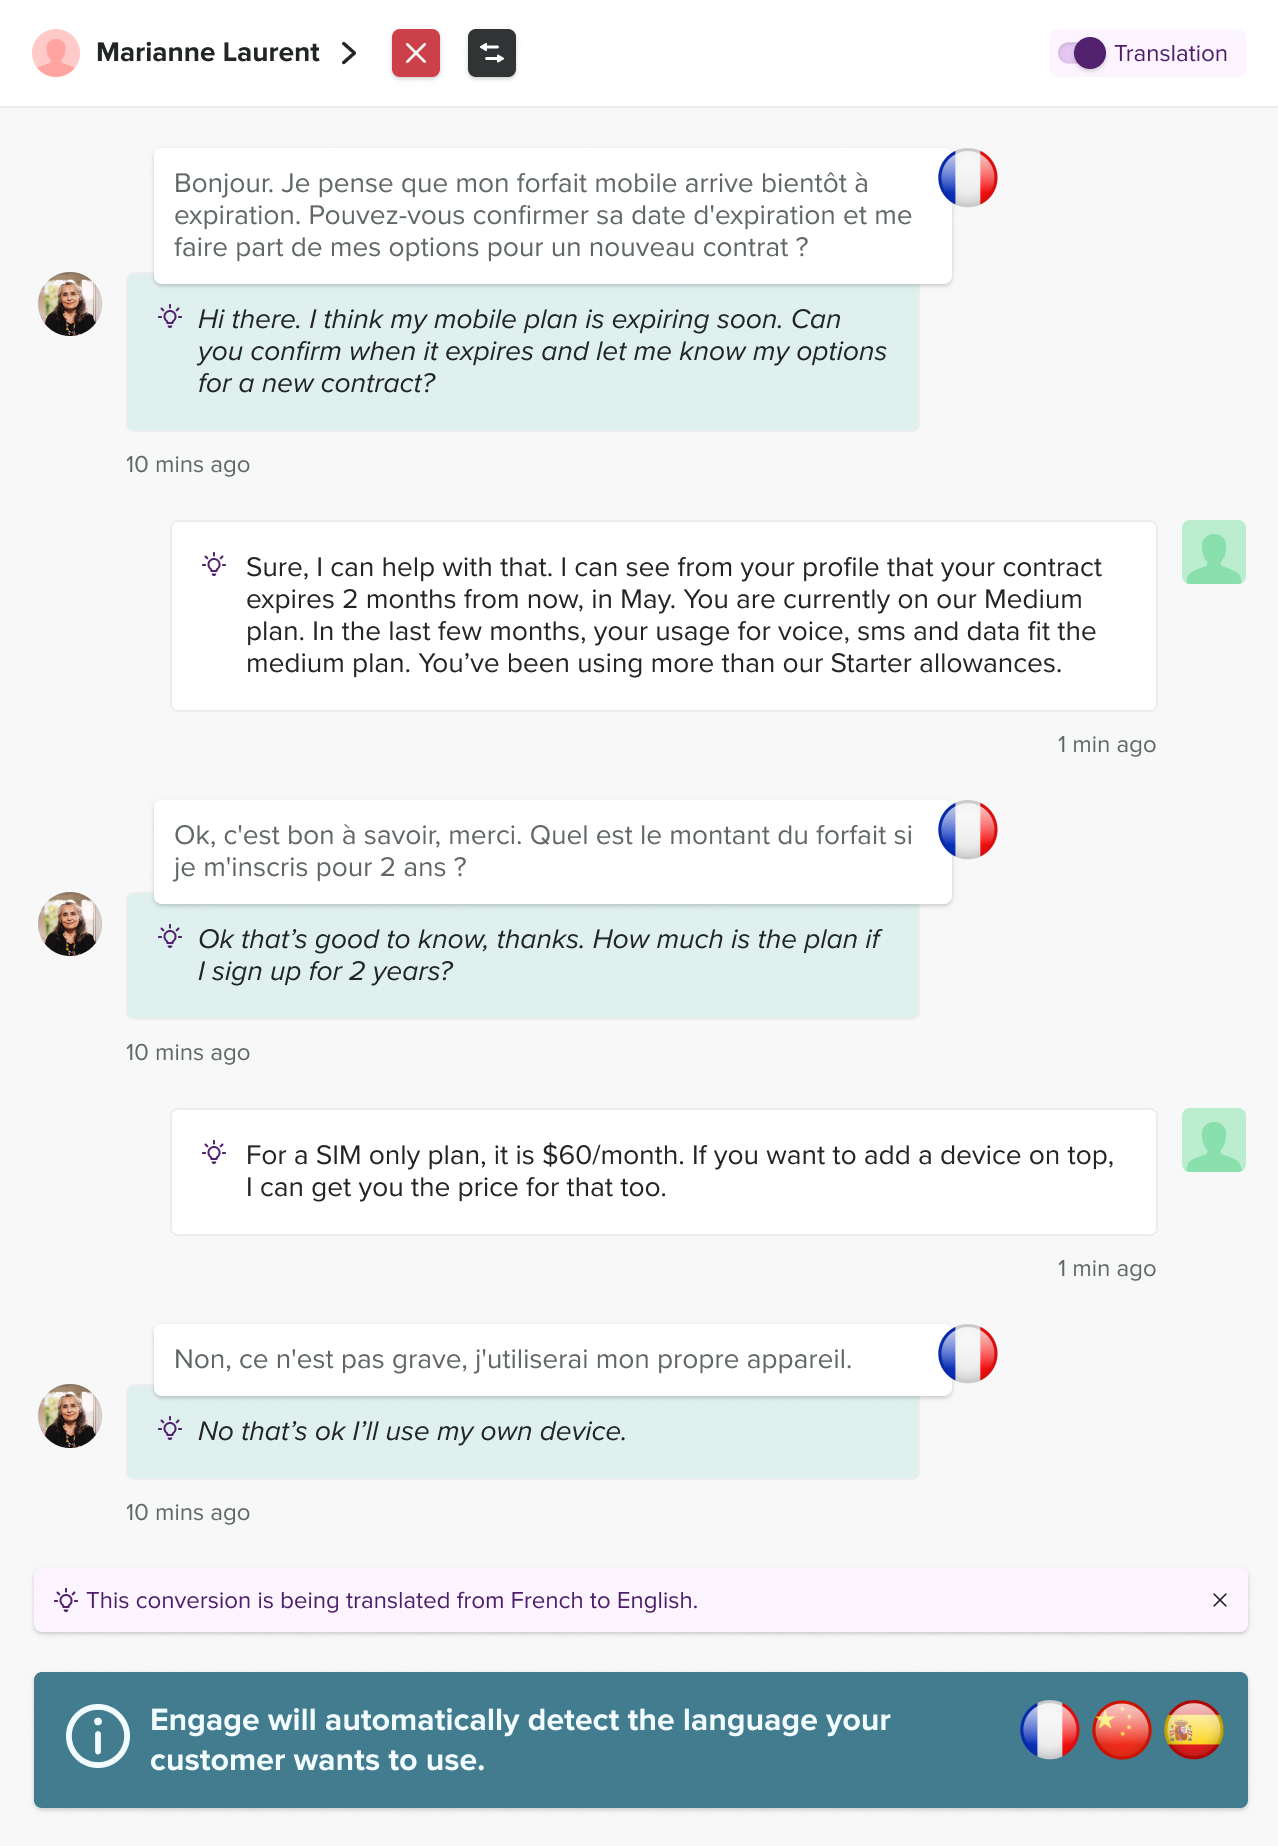Toggle the Translation switch off
The height and width of the screenshot is (1846, 1278).
click(x=1082, y=53)
